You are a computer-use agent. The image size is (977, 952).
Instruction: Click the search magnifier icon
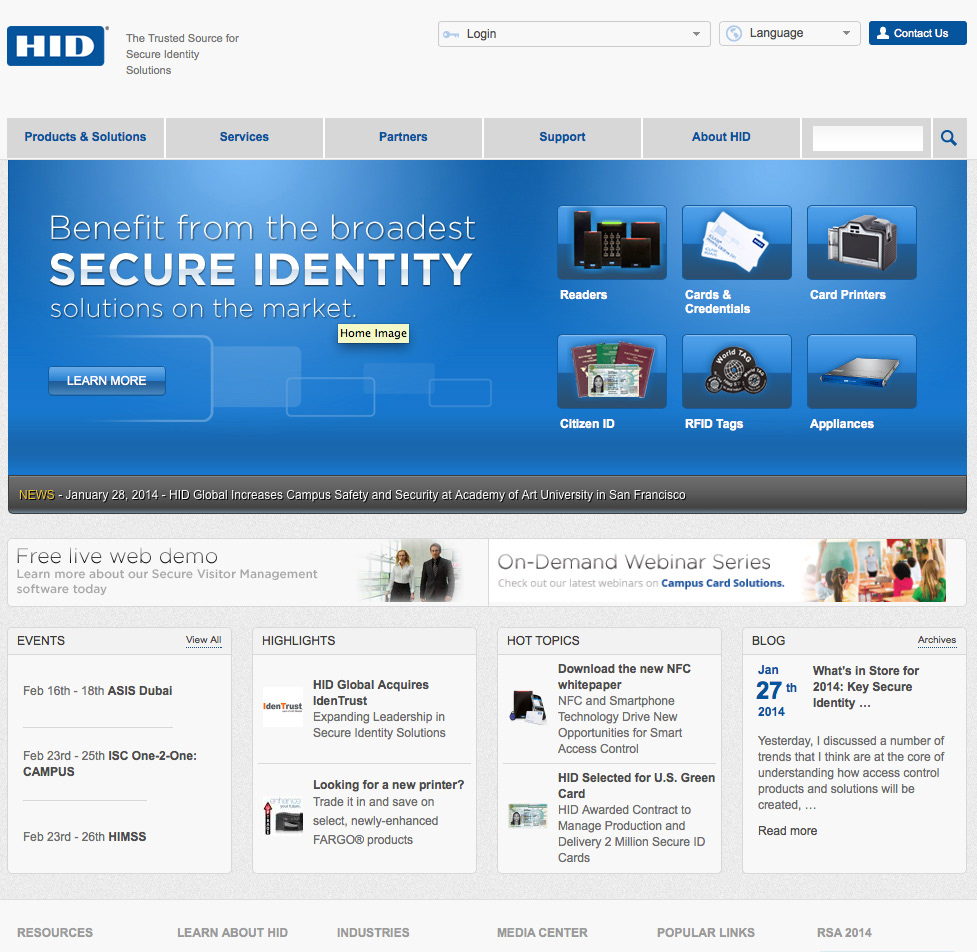pos(948,138)
